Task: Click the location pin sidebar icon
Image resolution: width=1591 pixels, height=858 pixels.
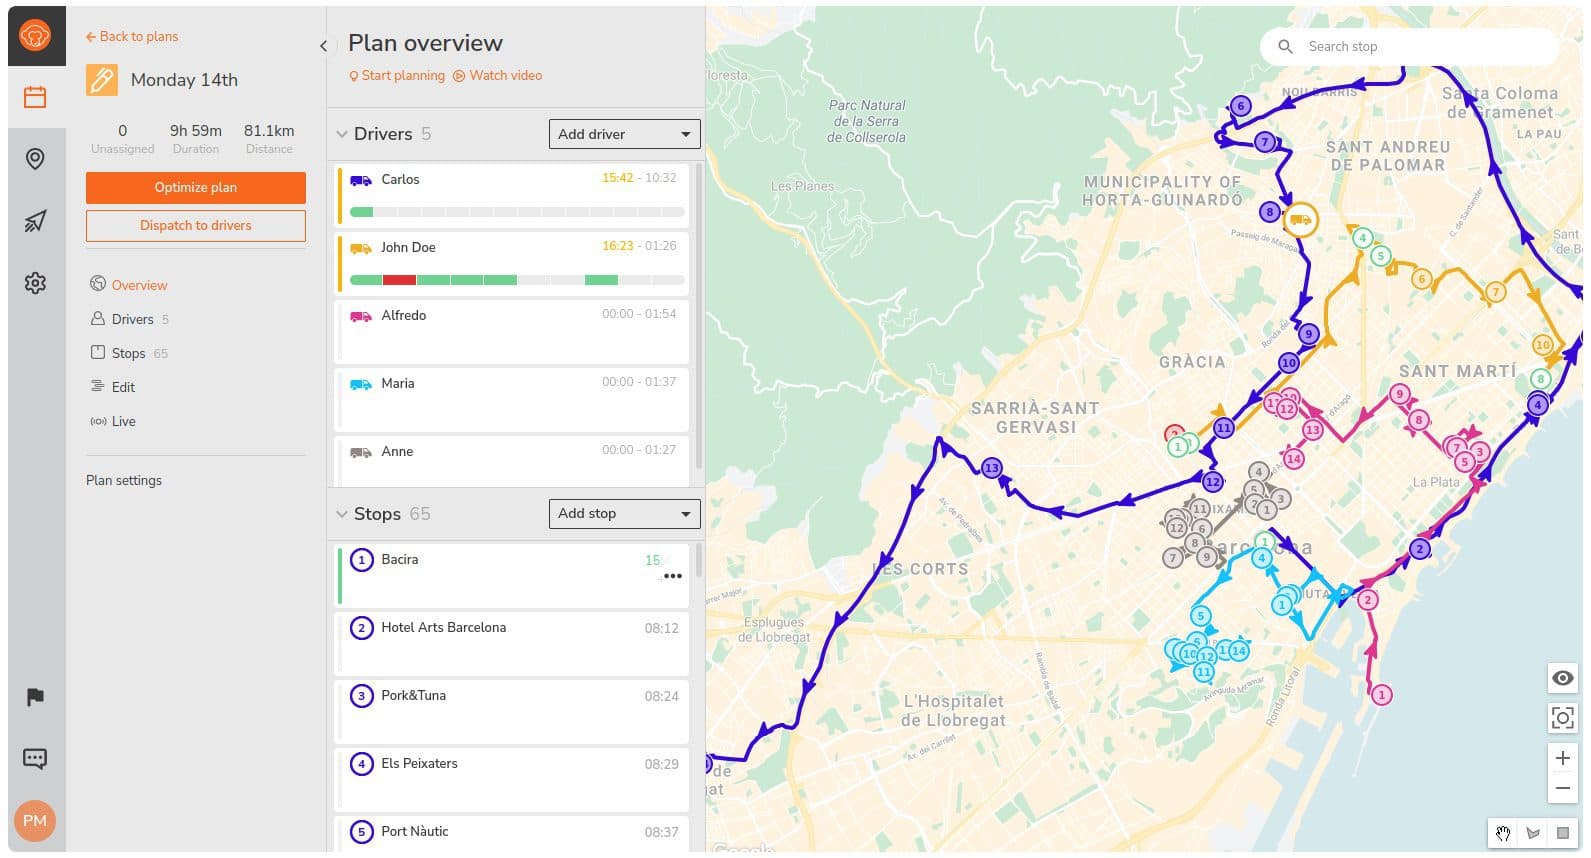Action: click(35, 159)
